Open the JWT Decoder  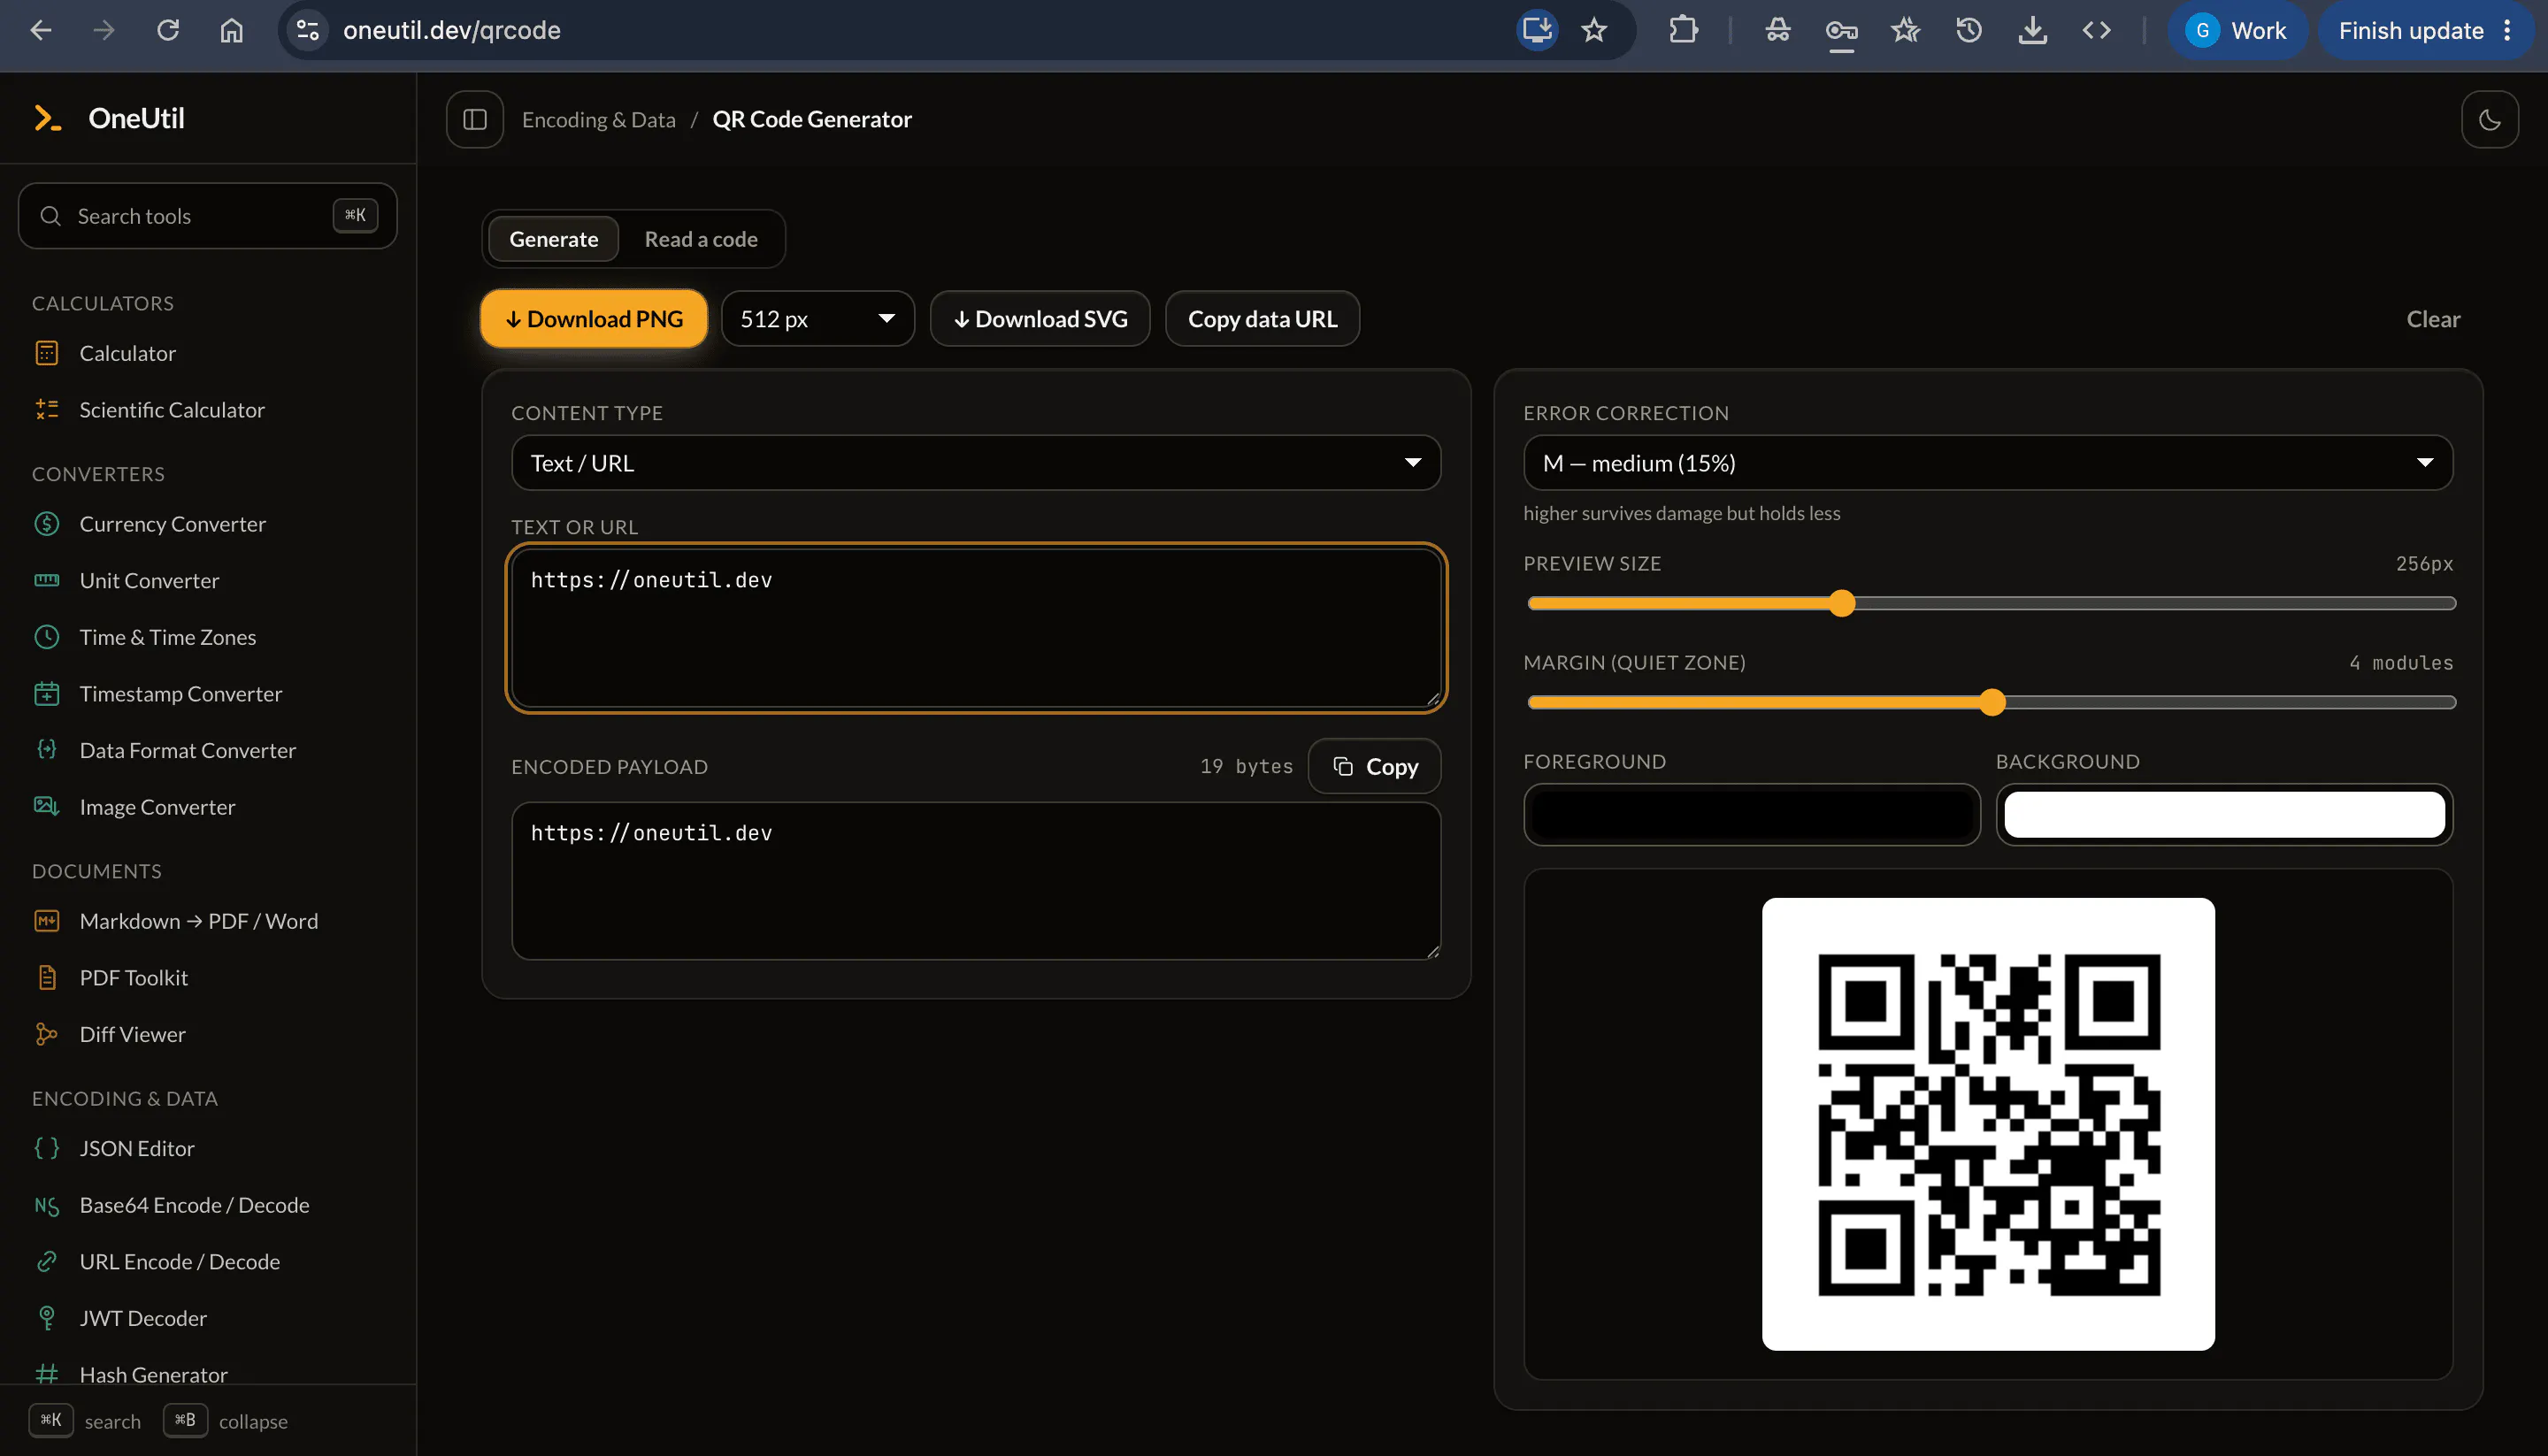click(x=207, y=1318)
